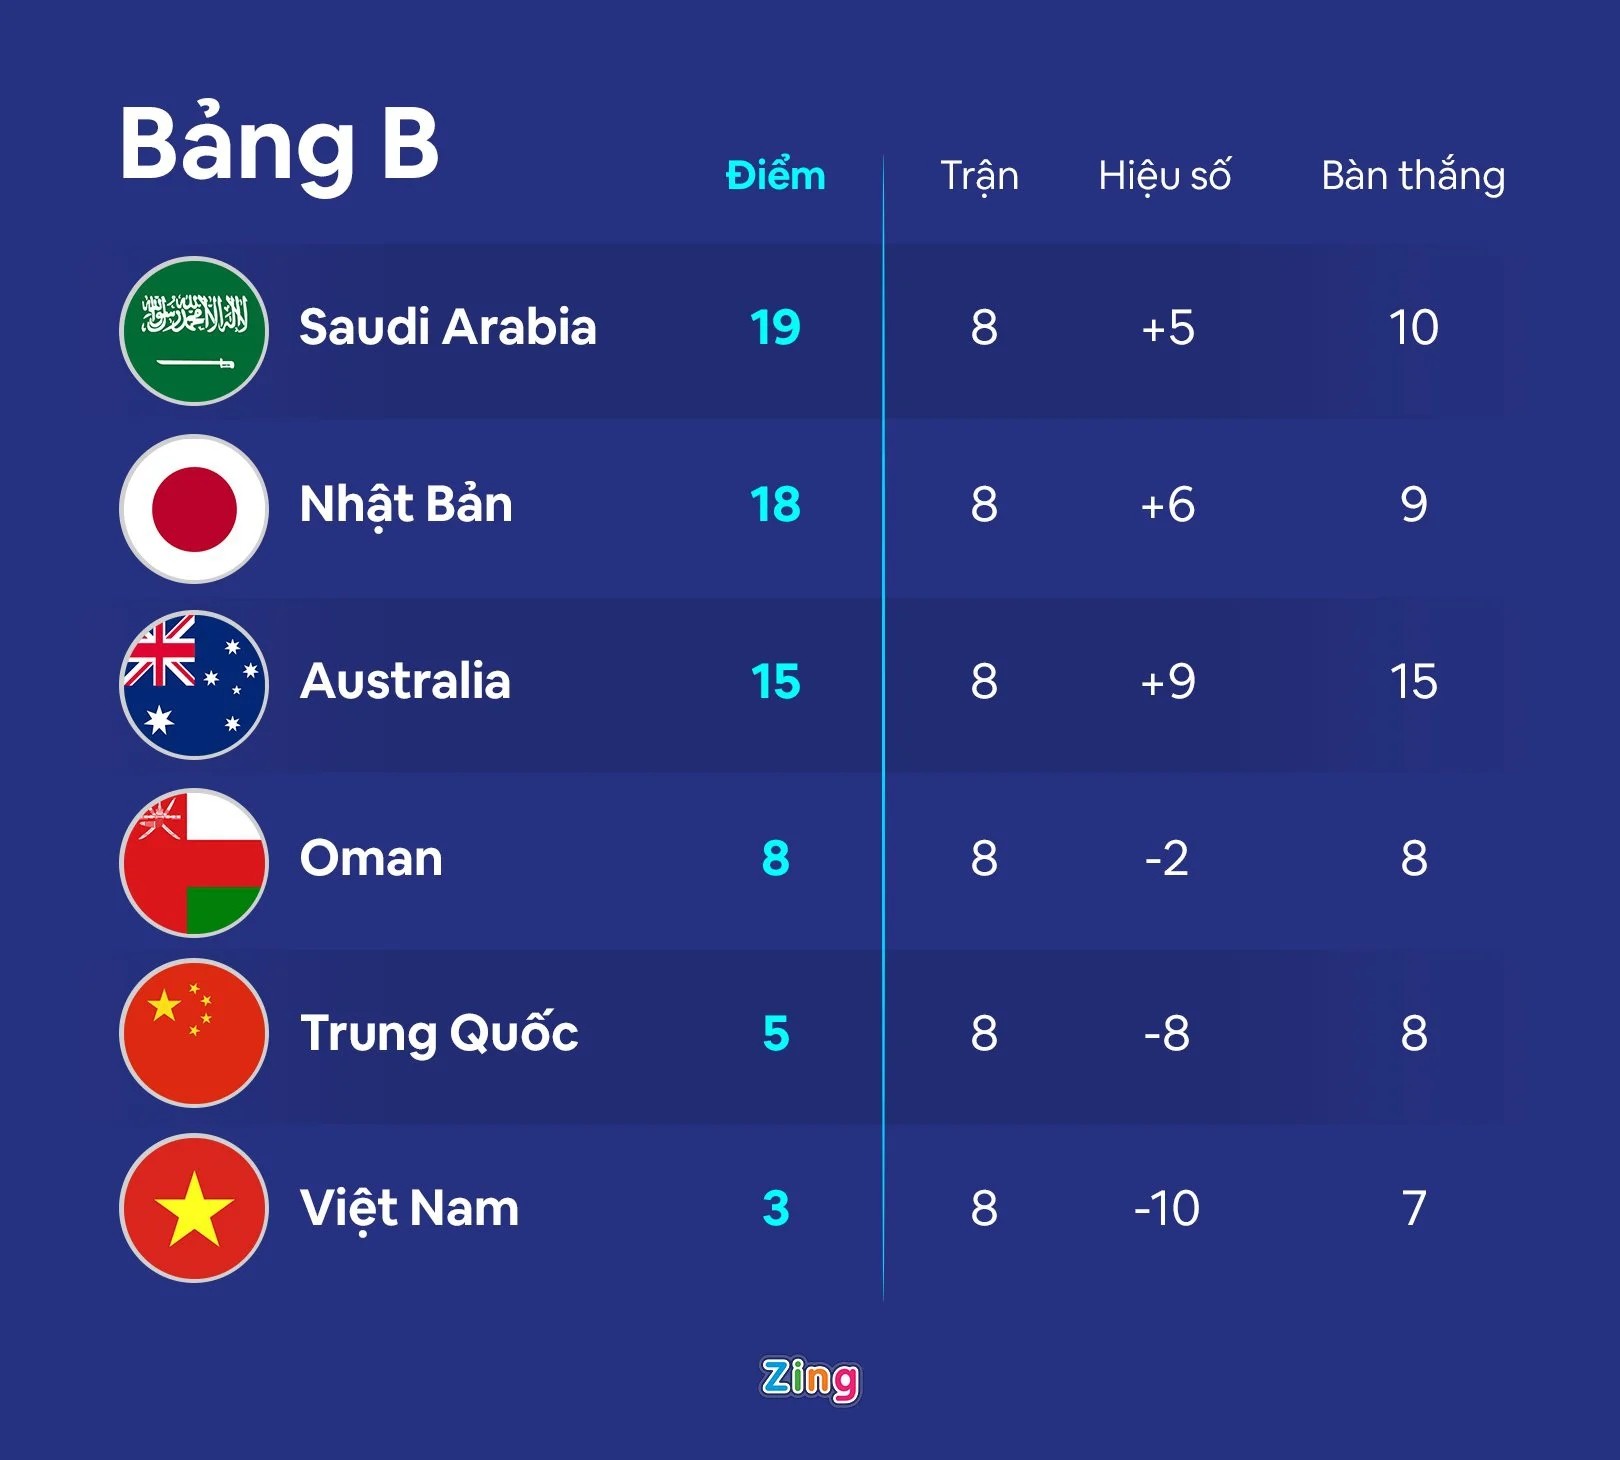Click the Trận column header

point(979,176)
